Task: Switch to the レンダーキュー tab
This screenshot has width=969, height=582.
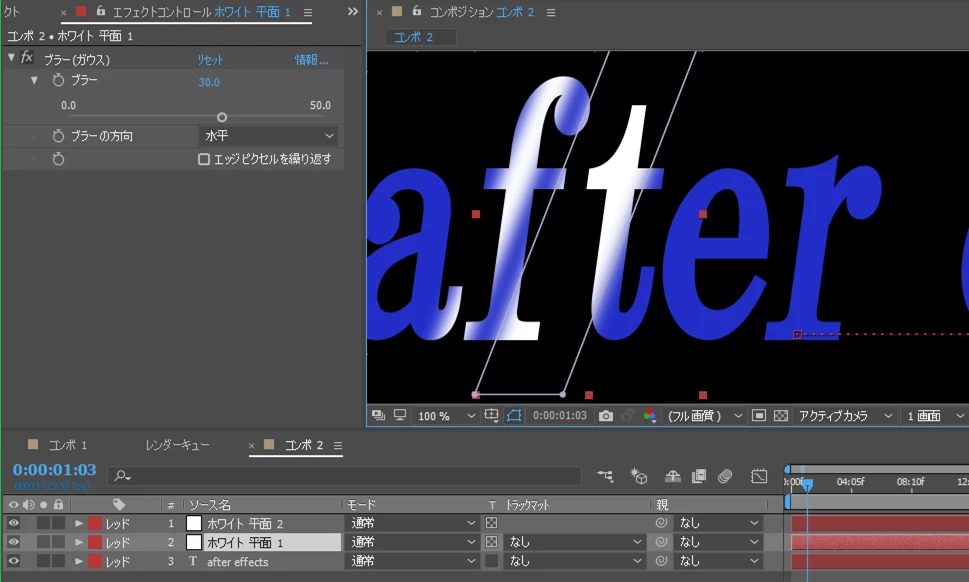Action: [x=177, y=445]
